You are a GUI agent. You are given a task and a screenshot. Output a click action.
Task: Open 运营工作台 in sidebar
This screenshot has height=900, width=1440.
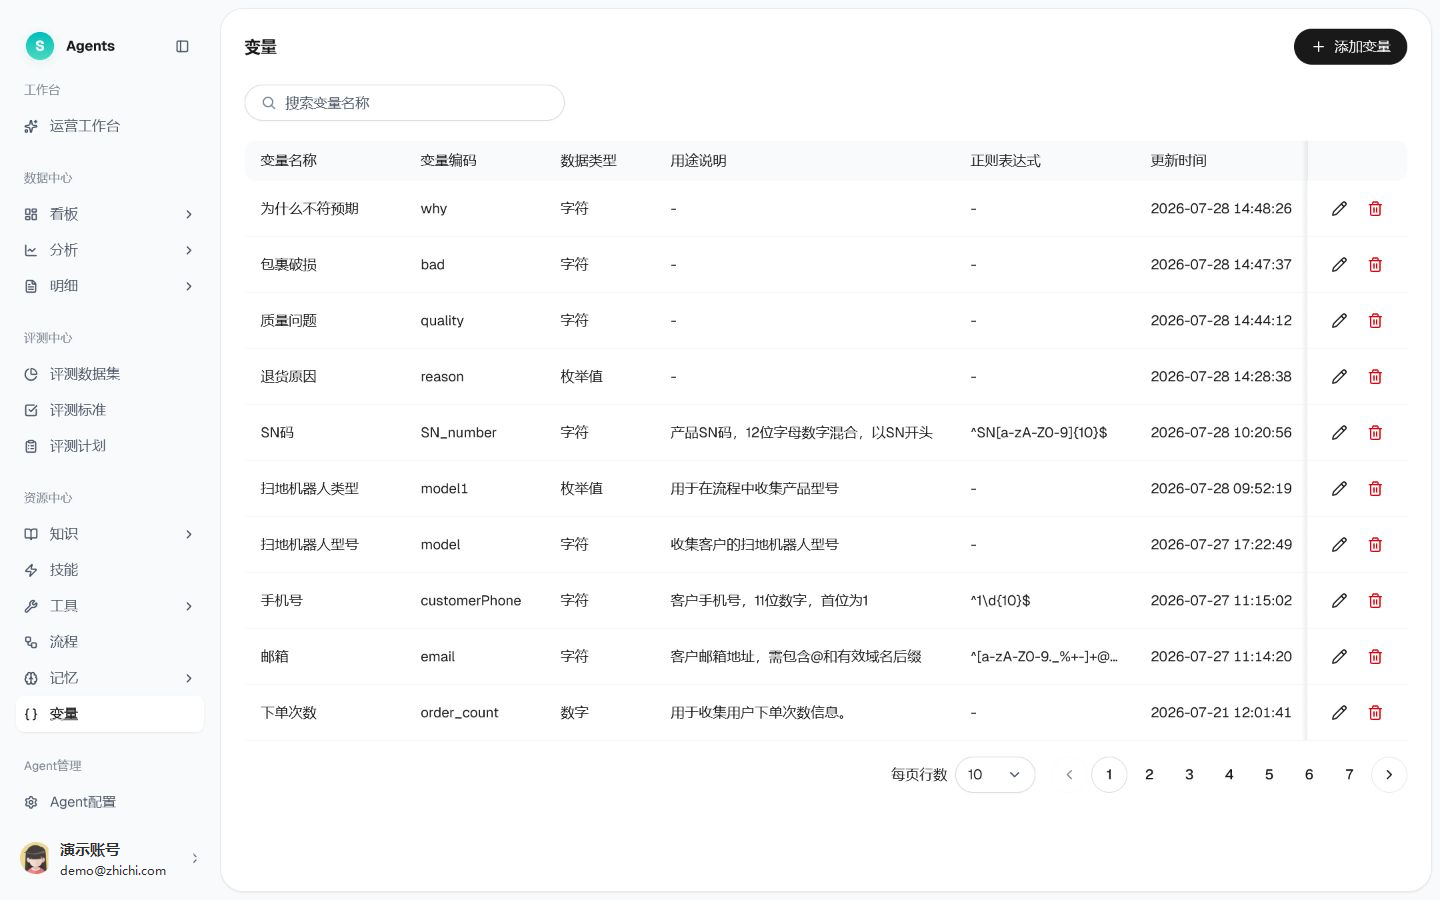[110, 126]
